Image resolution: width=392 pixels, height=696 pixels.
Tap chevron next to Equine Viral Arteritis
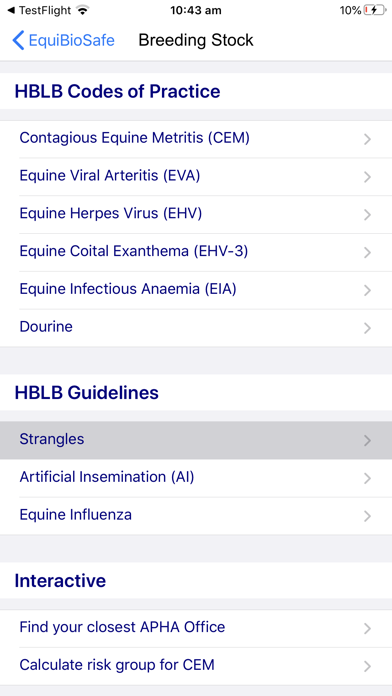367,177
